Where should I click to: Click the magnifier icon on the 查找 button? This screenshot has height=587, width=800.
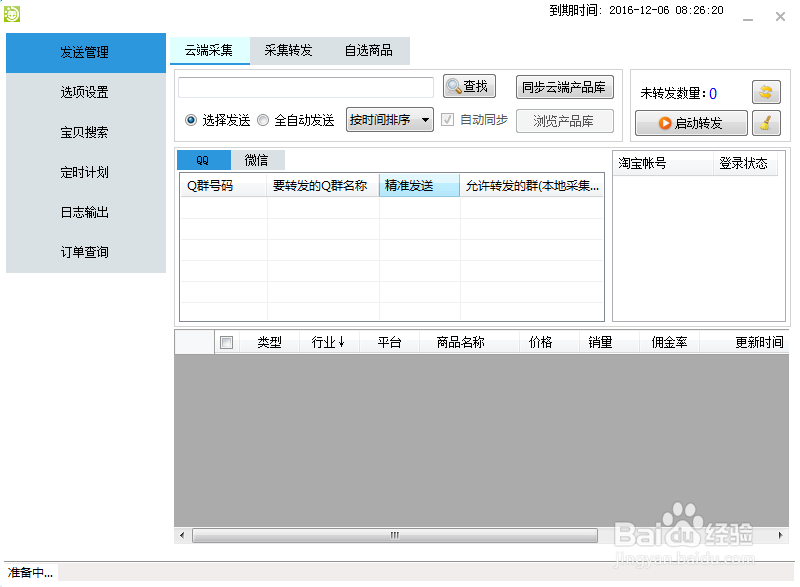click(x=455, y=85)
